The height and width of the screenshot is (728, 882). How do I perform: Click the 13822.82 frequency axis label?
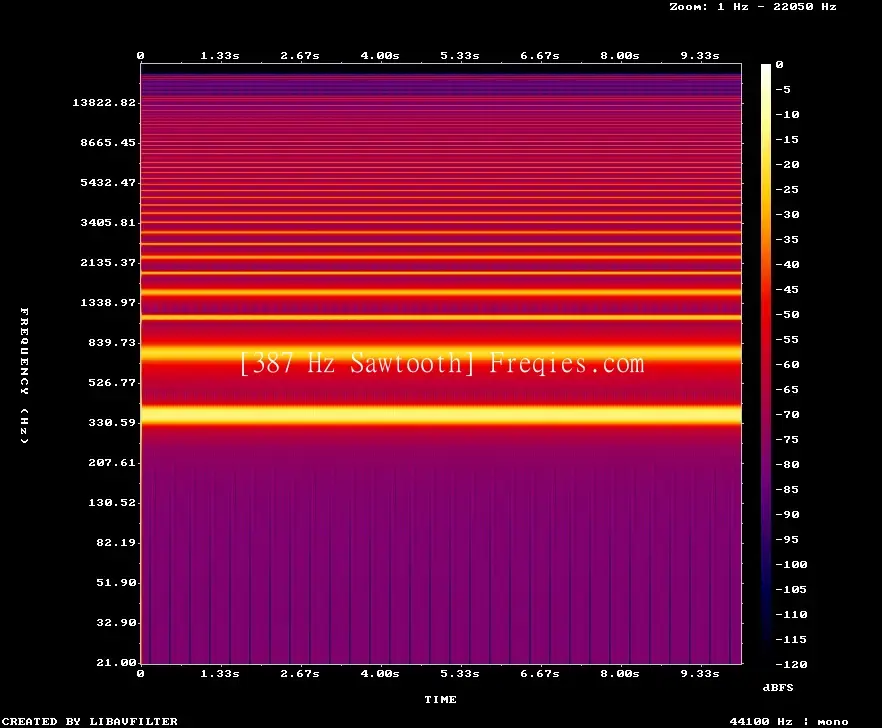[x=104, y=102]
